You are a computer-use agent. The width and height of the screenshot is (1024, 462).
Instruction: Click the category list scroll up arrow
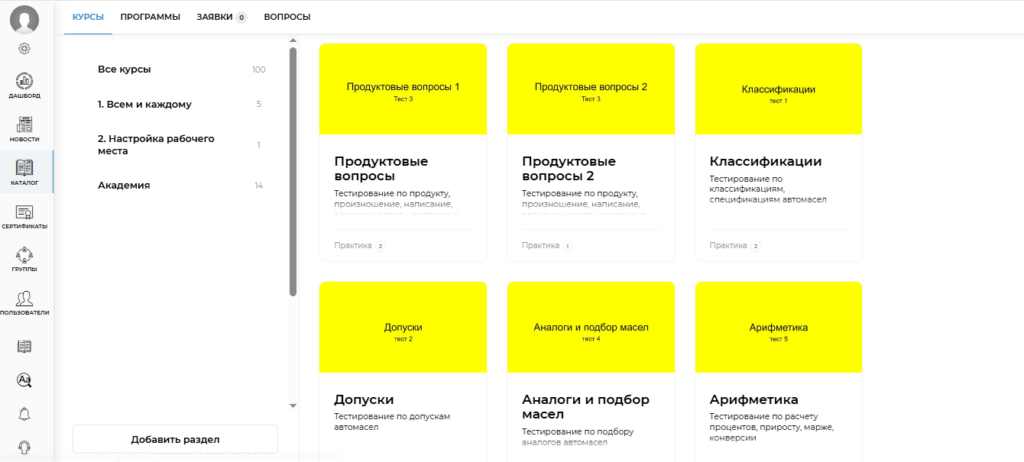[293, 41]
